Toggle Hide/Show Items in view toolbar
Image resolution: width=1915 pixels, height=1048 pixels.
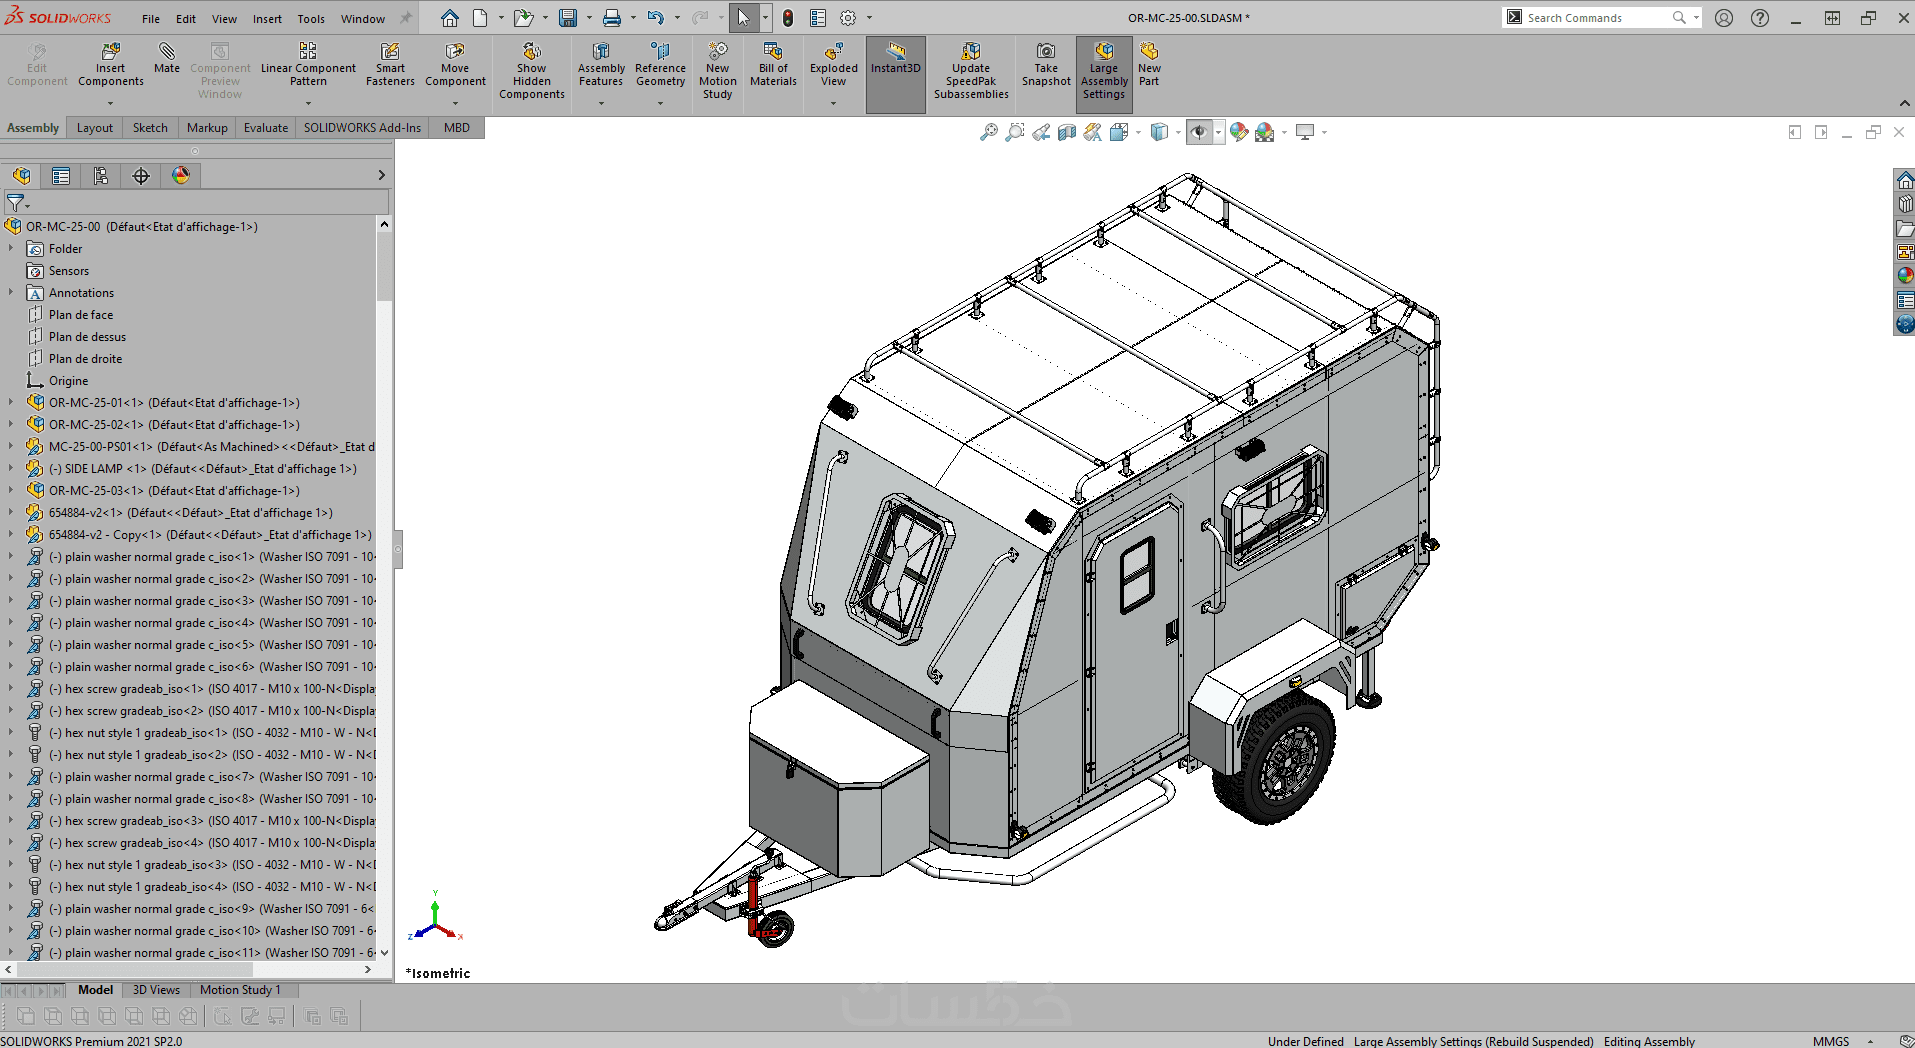pyautogui.click(x=1199, y=132)
